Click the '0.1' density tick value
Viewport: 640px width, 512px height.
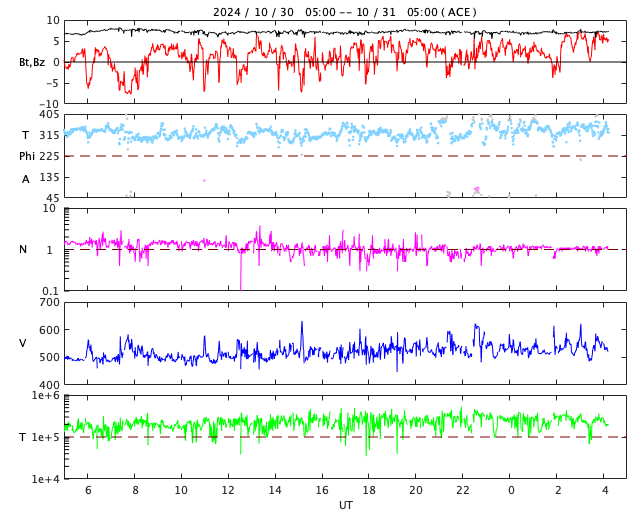(x=51, y=291)
